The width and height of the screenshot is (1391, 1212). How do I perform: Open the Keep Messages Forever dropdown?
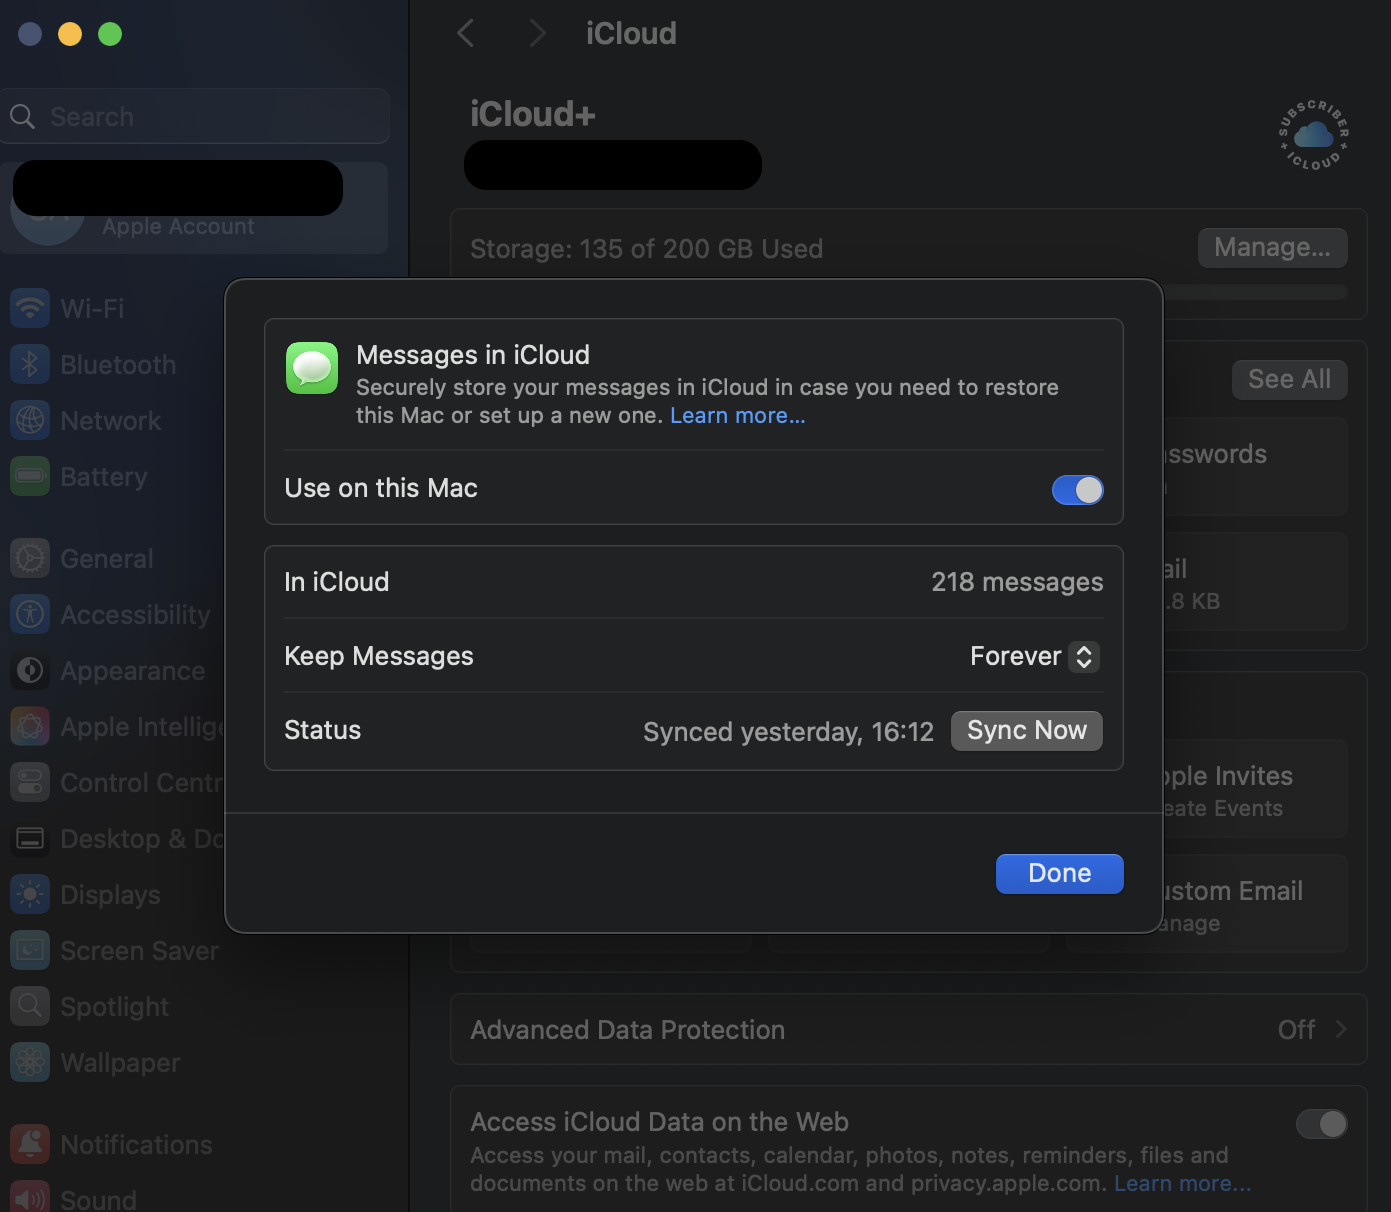1035,656
